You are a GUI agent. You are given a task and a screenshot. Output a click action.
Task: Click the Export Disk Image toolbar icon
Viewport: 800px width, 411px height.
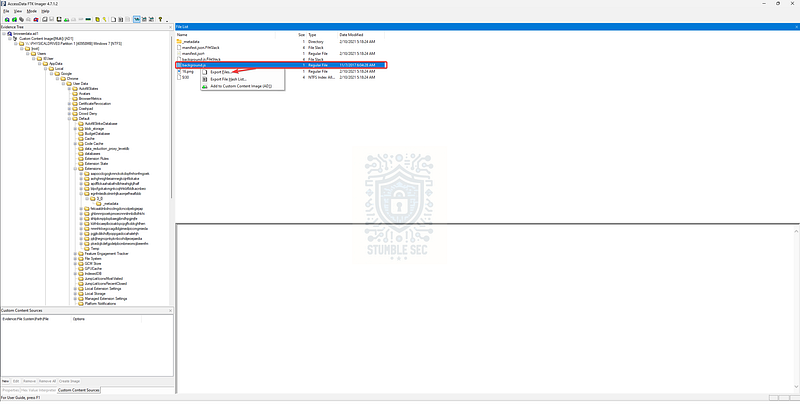pyautogui.click(x=52, y=19)
